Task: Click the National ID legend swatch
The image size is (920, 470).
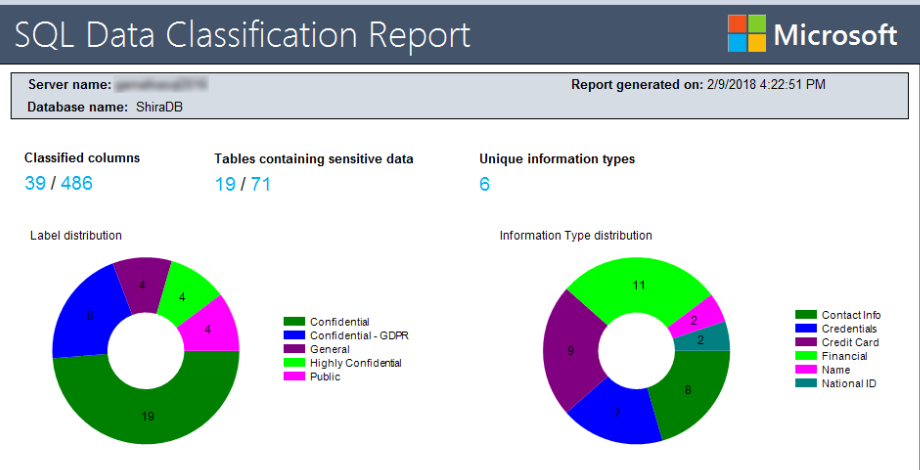Action: pyautogui.click(x=806, y=384)
